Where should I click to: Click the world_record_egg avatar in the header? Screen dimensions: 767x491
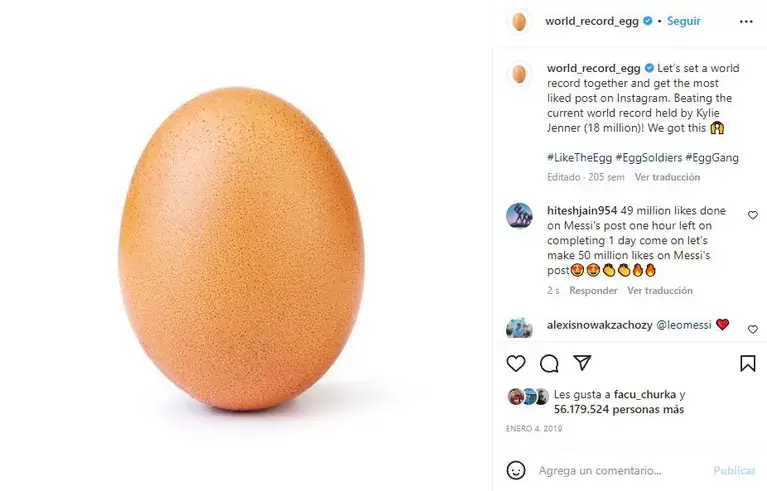click(x=519, y=22)
